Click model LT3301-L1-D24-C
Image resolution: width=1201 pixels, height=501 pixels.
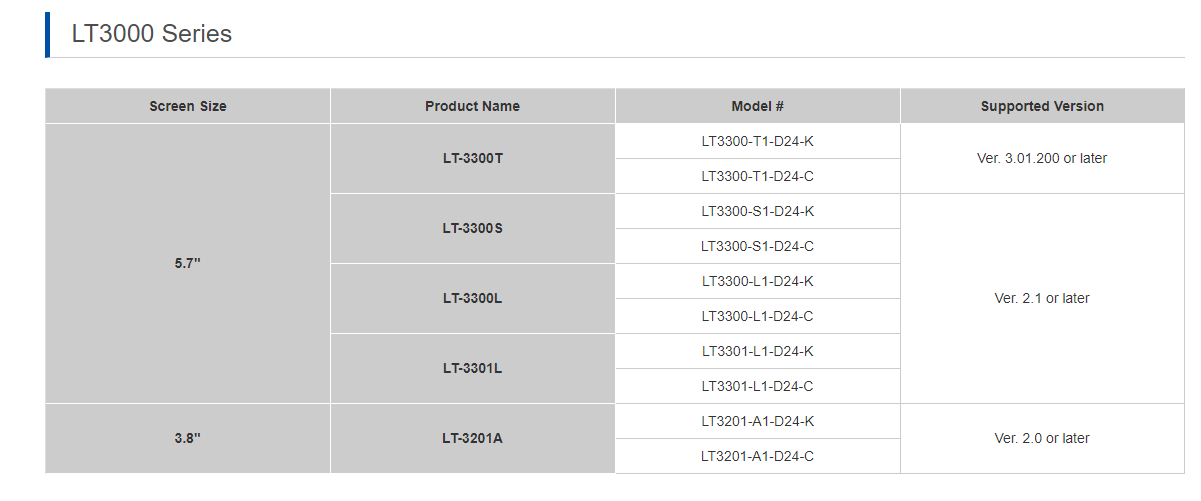pyautogui.click(x=758, y=386)
